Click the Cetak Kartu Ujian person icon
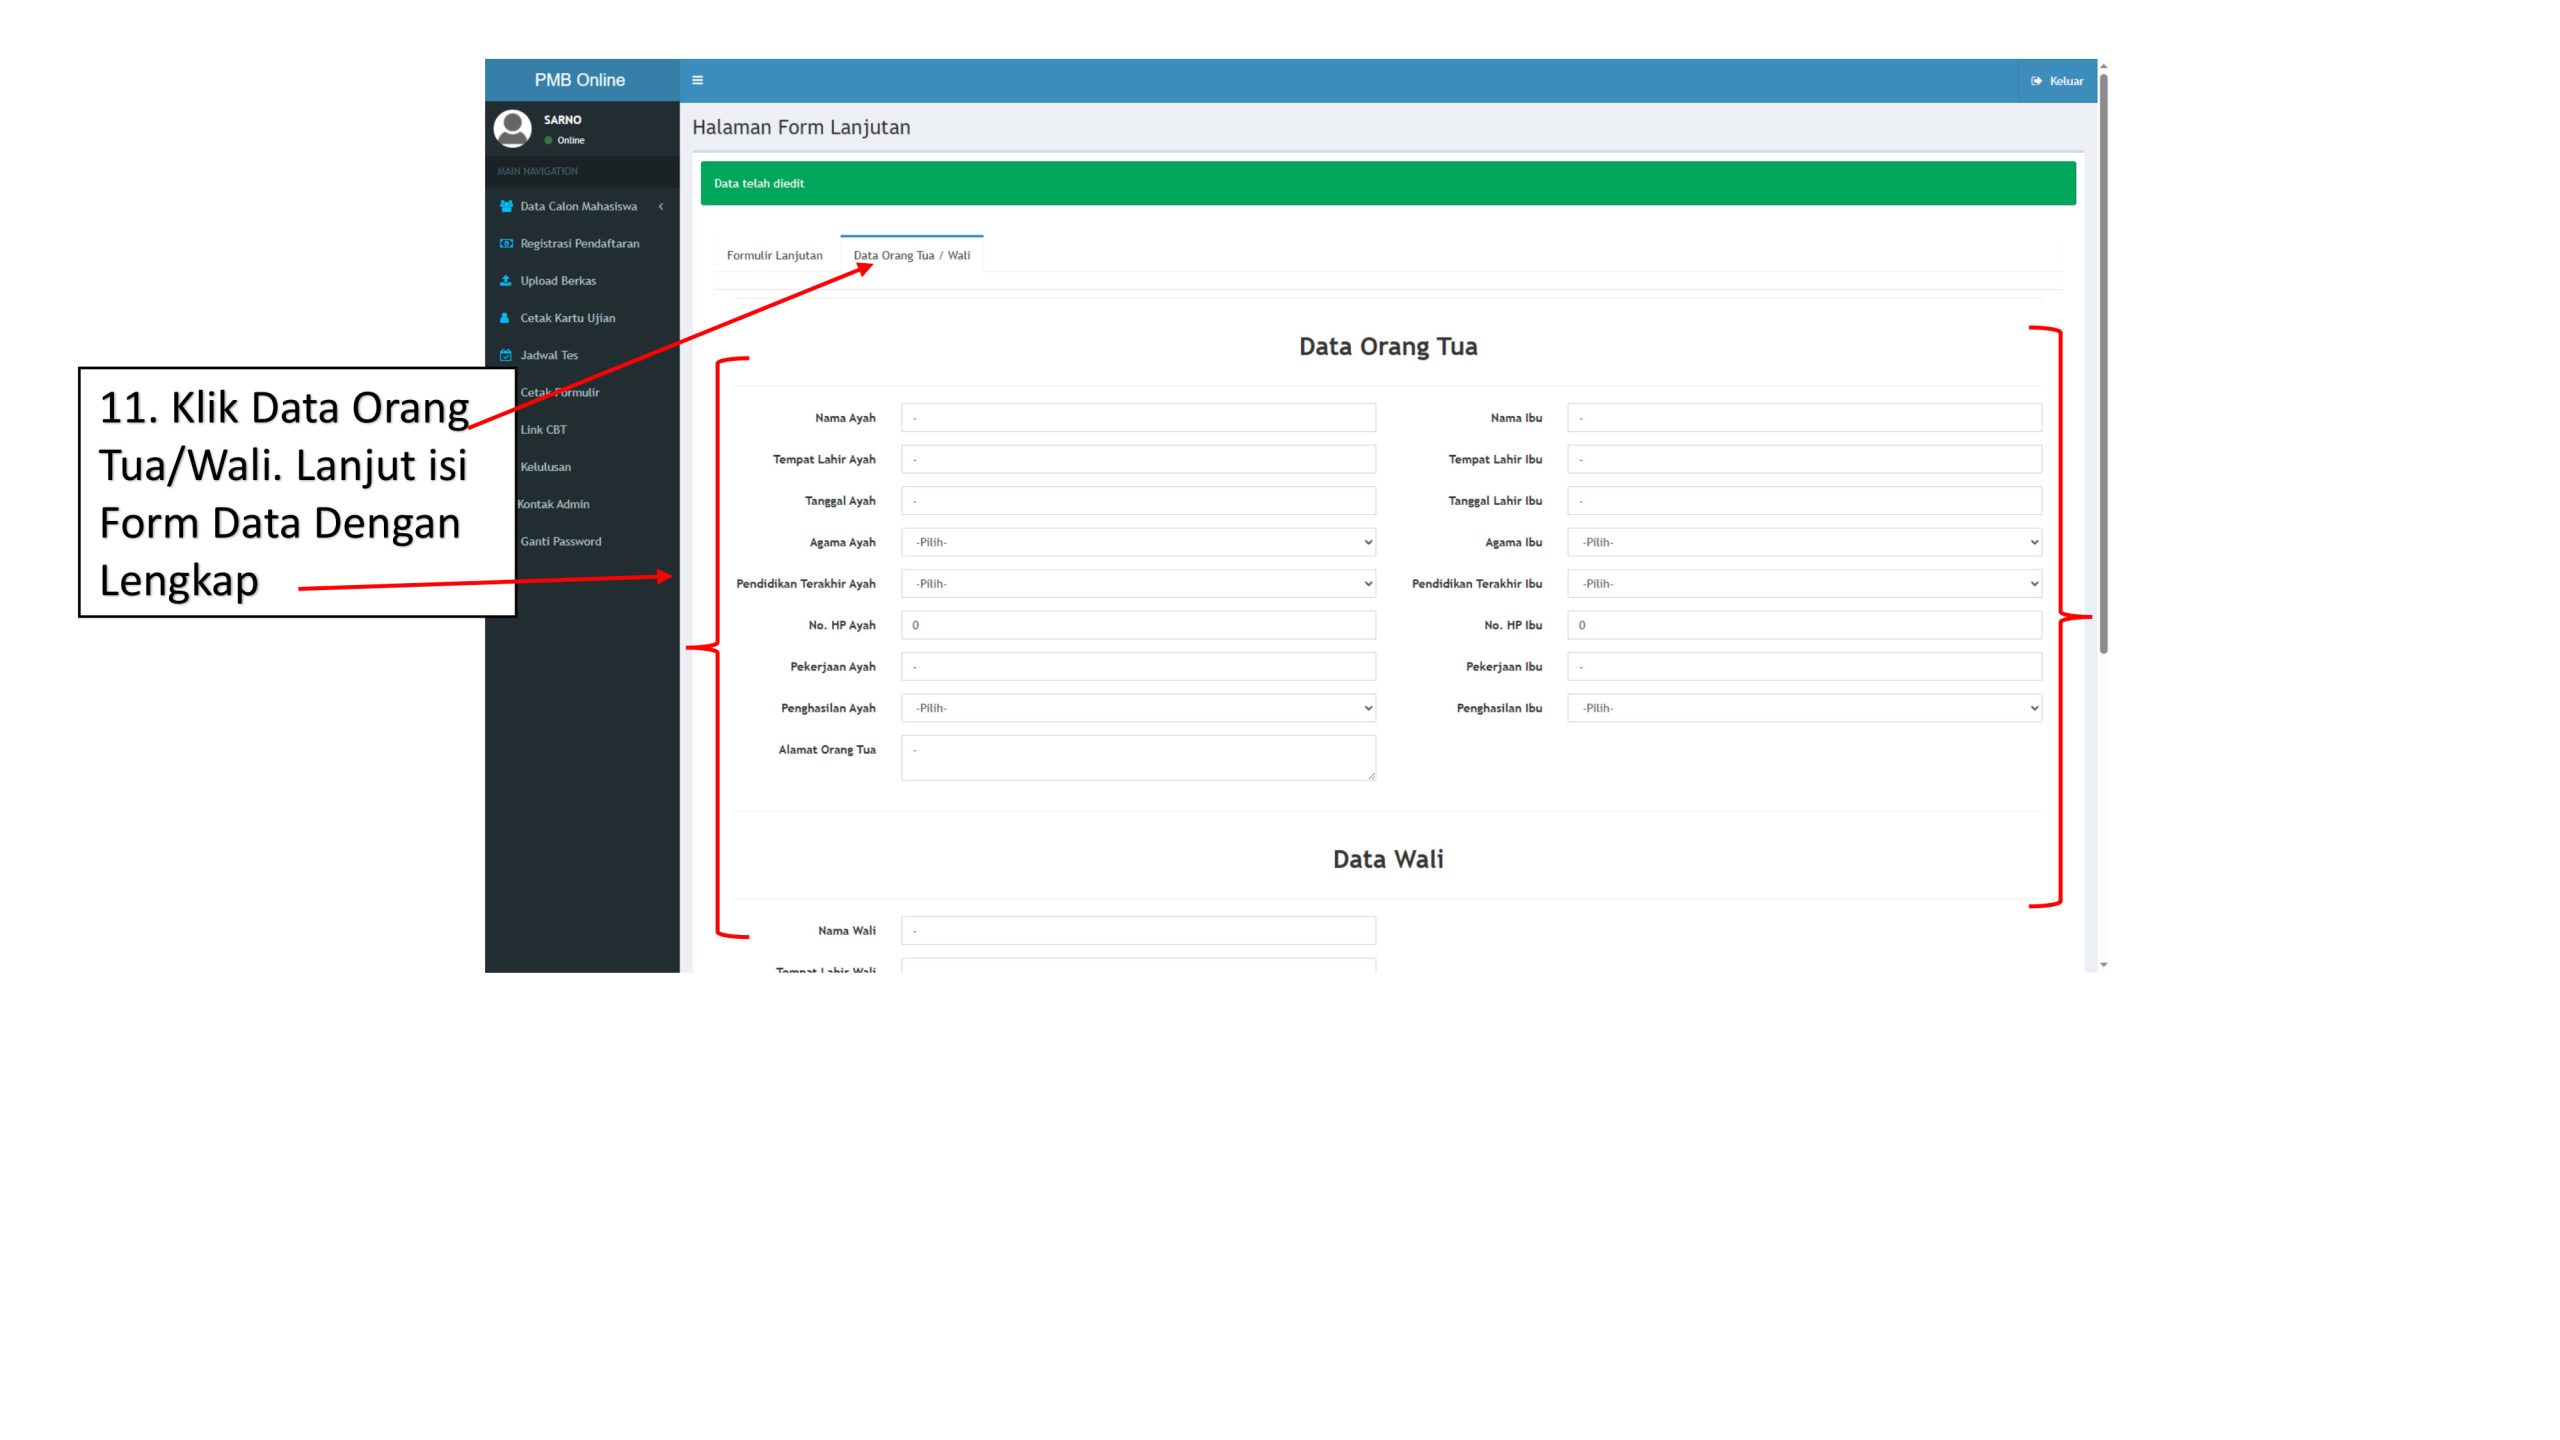Image resolution: width=2560 pixels, height=1440 pixels. (x=505, y=318)
